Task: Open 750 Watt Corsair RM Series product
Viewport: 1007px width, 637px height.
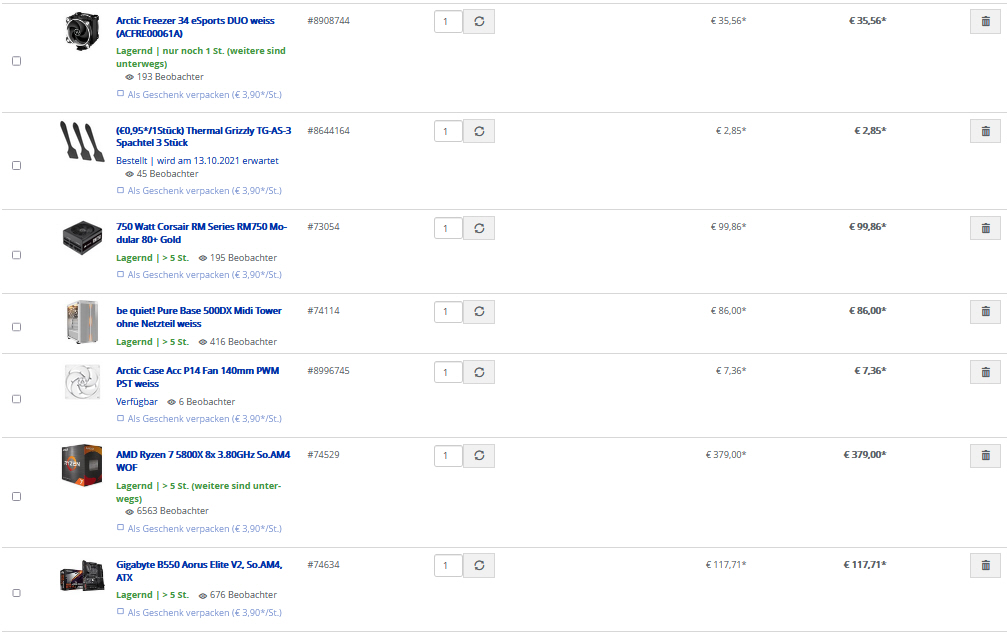Action: pos(202,233)
